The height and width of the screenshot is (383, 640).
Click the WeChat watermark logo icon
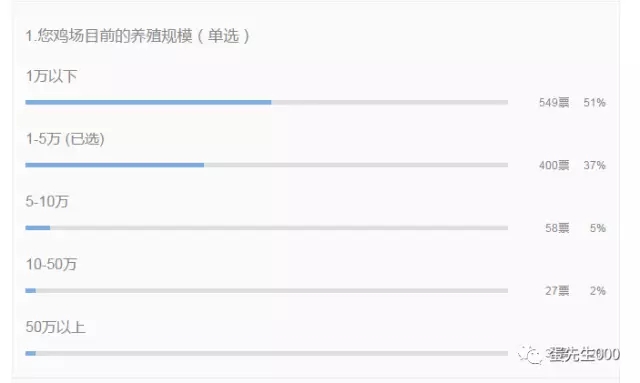click(x=531, y=355)
